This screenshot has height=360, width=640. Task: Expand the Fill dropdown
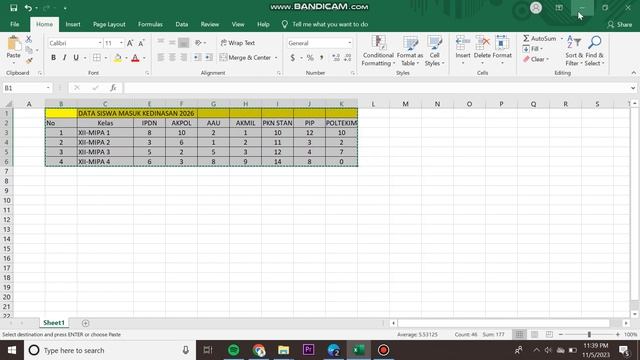coord(542,49)
